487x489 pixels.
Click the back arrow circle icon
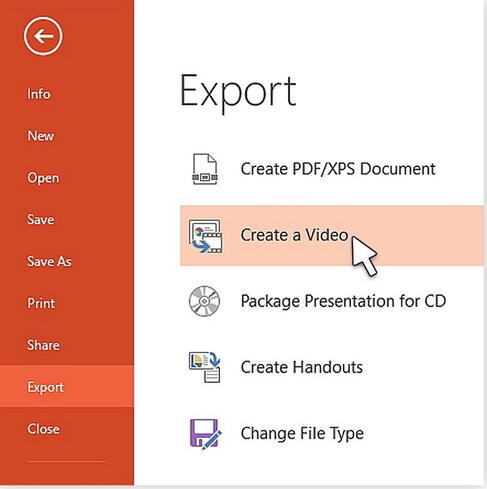tap(43, 36)
